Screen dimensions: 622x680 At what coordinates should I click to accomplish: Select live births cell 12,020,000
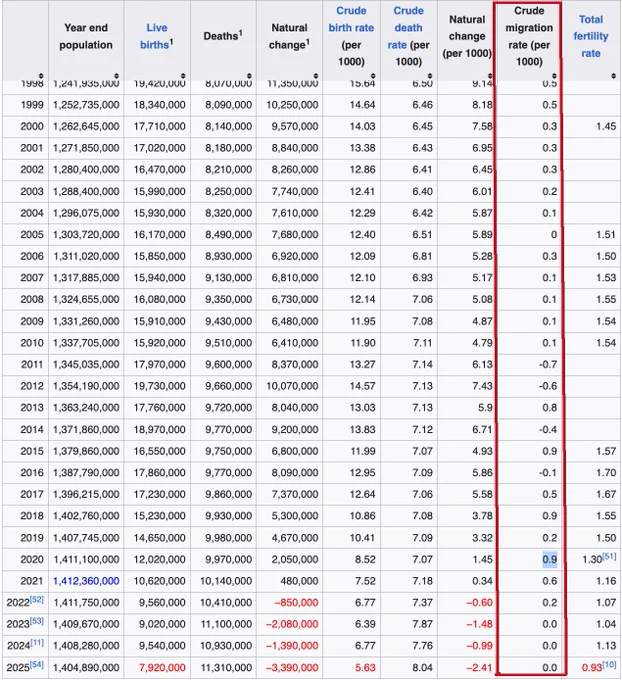point(159,559)
